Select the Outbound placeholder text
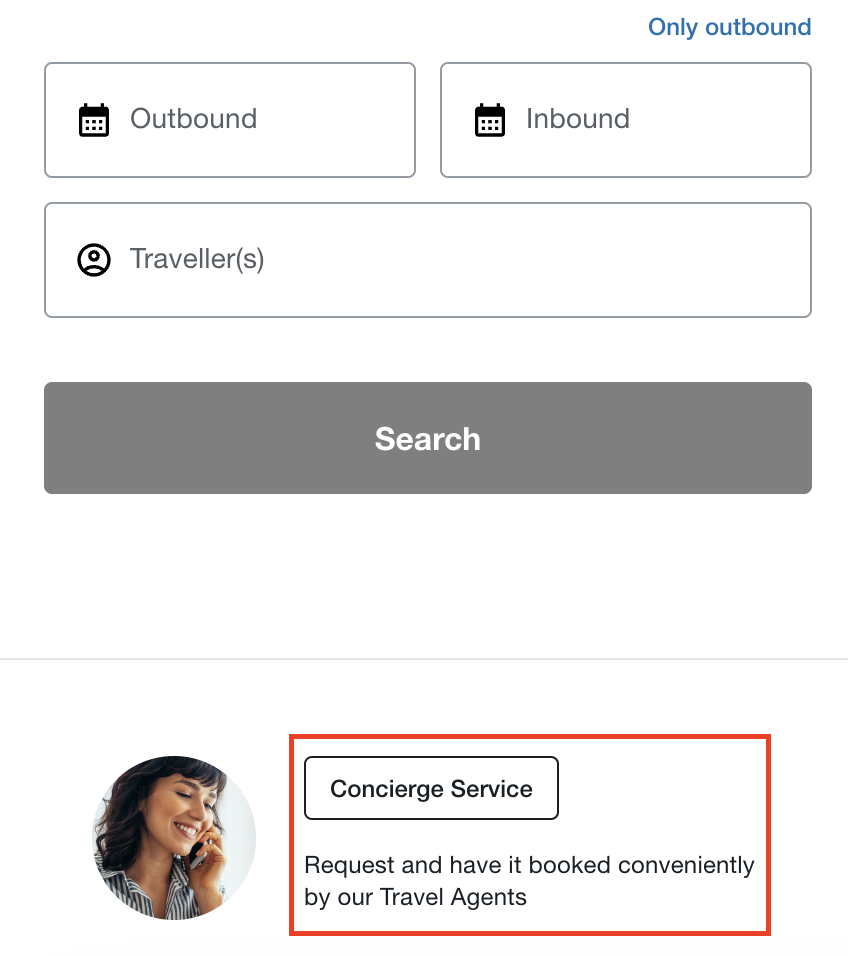Viewport: 848px width, 956px height. click(x=193, y=119)
